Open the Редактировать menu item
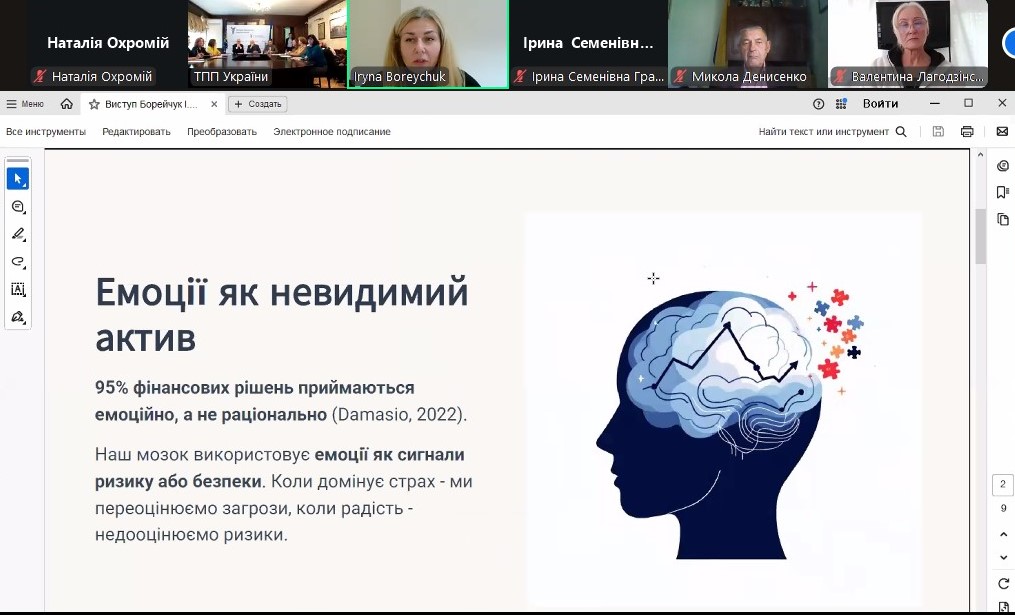This screenshot has width=1015, height=615. 136,132
